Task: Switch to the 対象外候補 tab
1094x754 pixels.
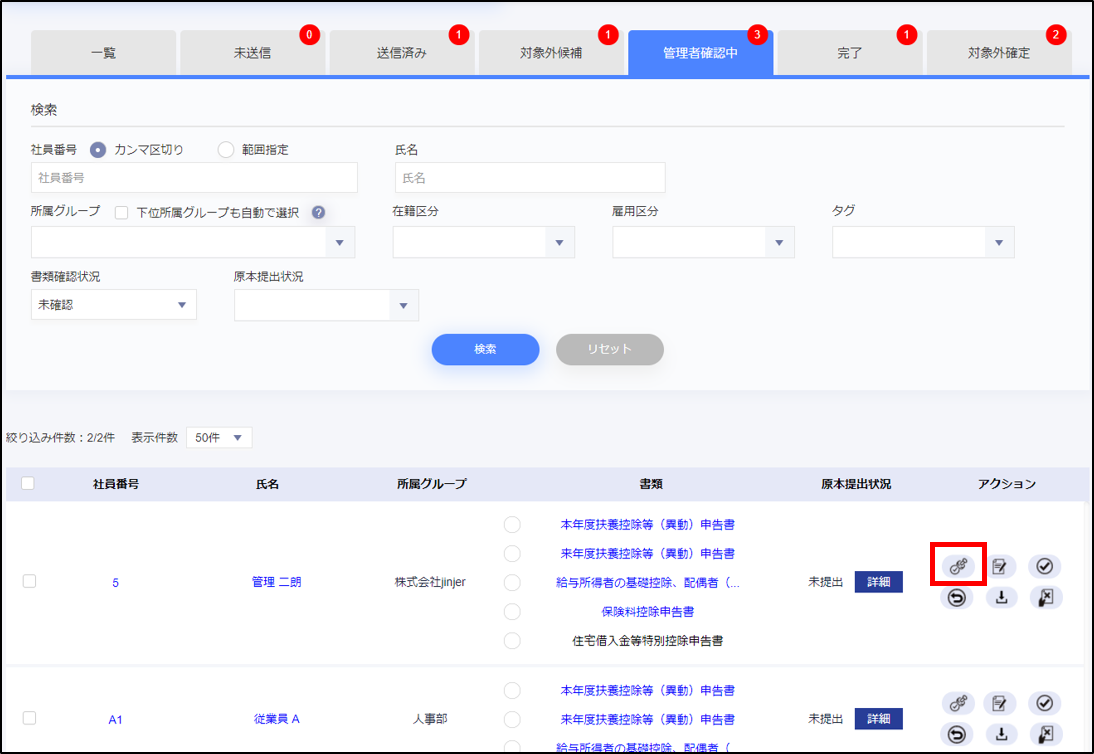Action: point(551,52)
